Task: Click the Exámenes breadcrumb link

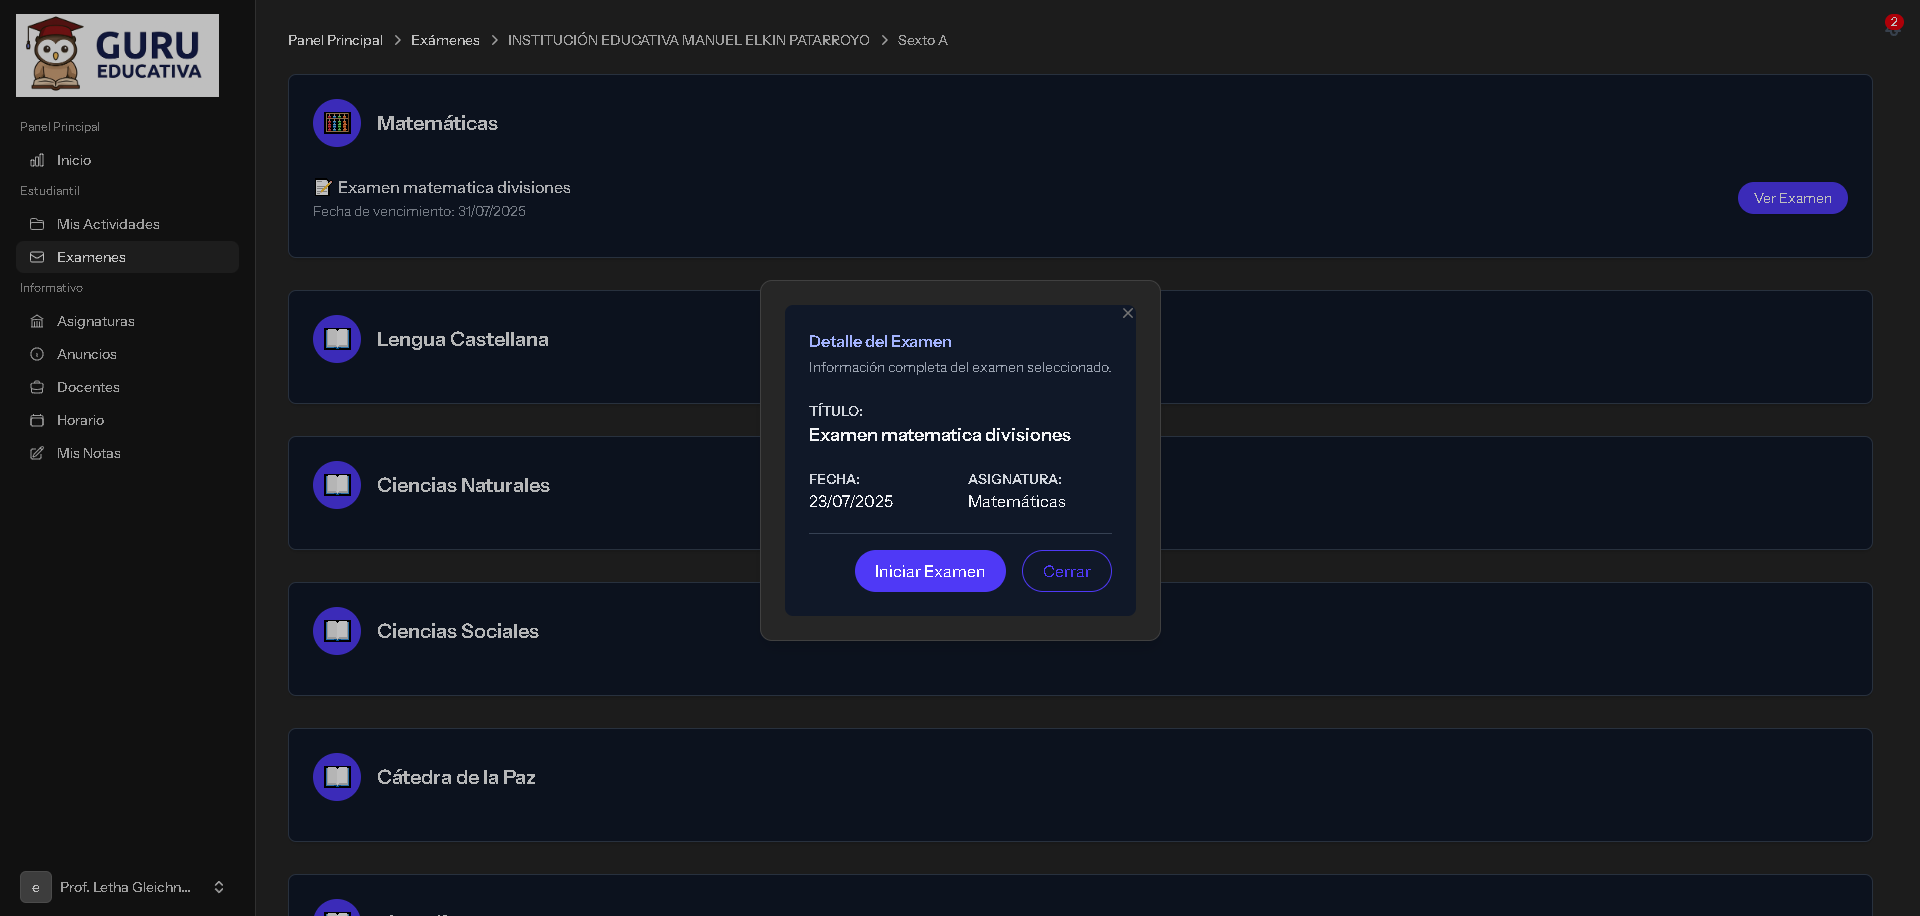Action: pyautogui.click(x=445, y=40)
